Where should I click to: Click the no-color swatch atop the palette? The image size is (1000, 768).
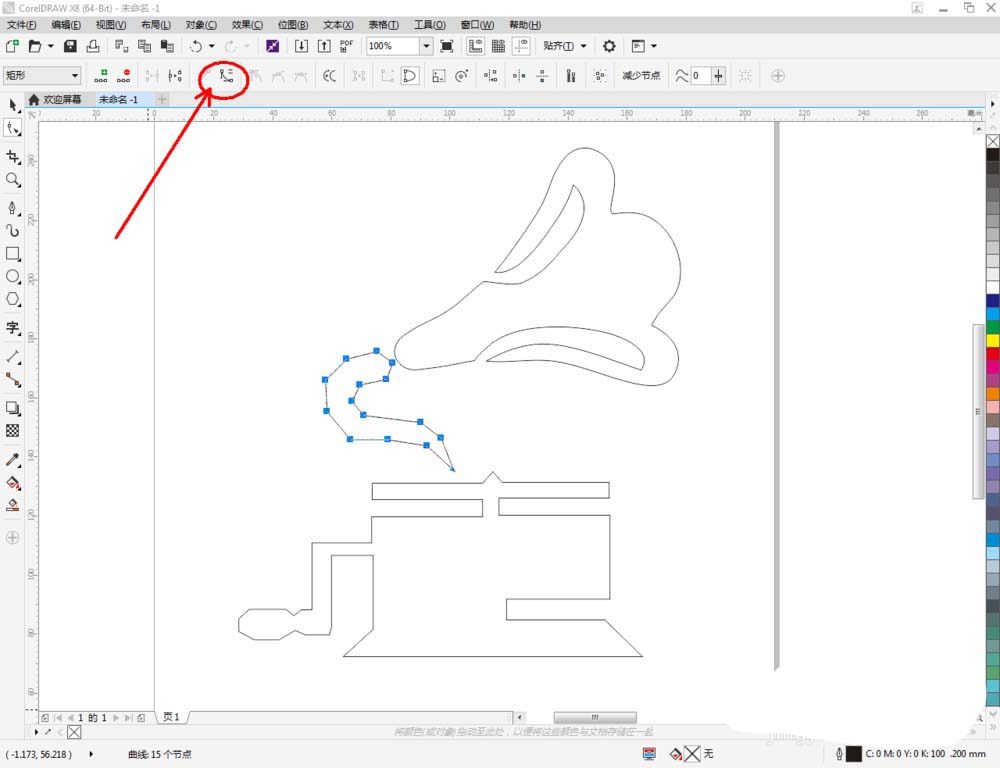pyautogui.click(x=993, y=141)
